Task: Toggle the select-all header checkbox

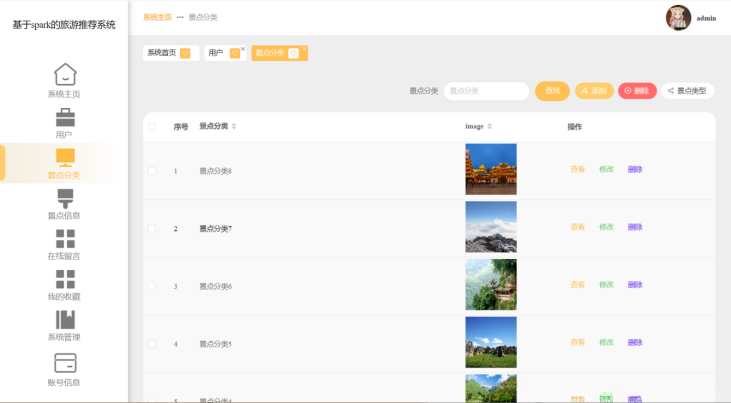Action: click(x=152, y=127)
